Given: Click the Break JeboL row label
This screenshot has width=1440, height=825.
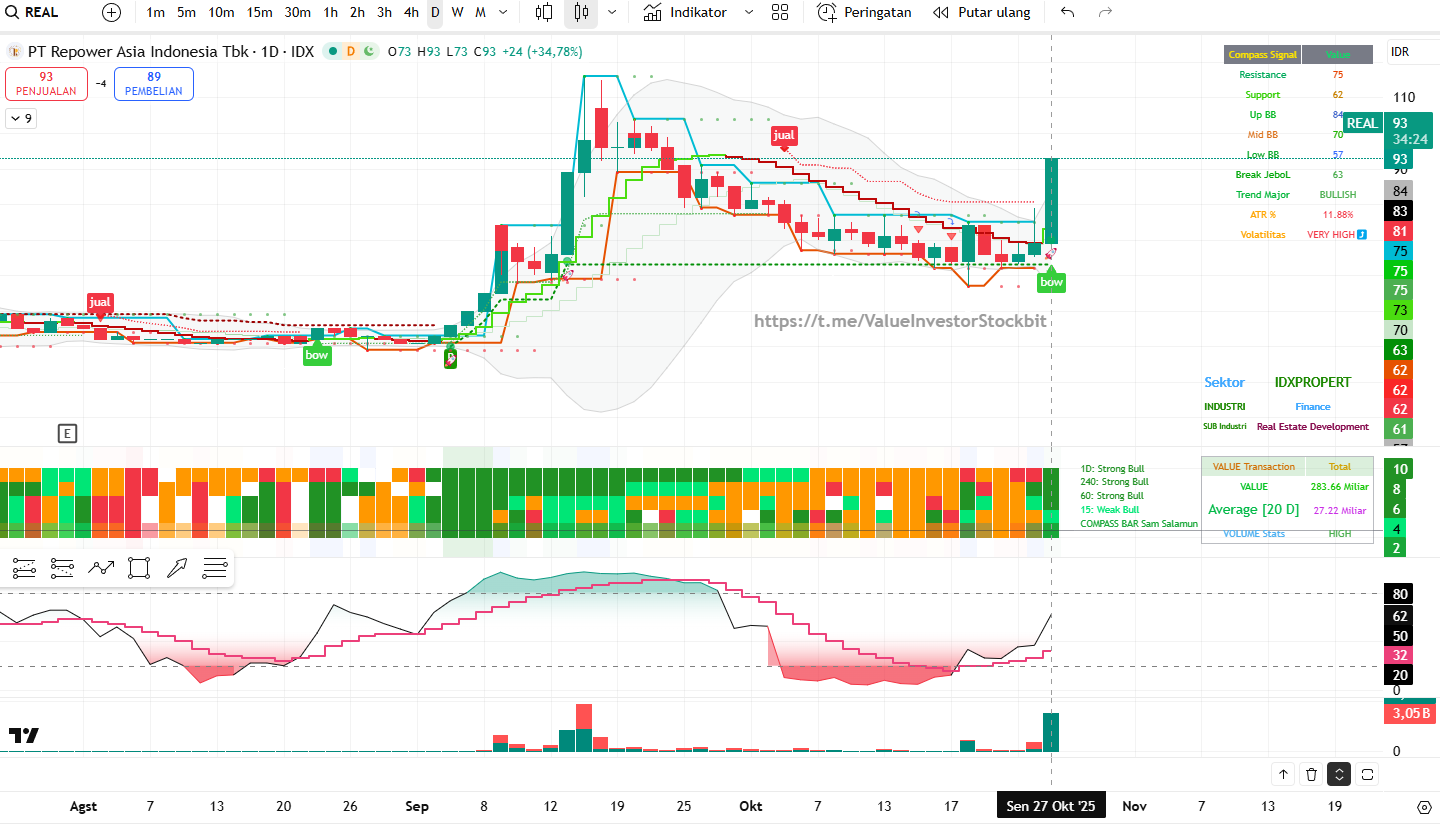Looking at the screenshot, I should (x=1263, y=175).
